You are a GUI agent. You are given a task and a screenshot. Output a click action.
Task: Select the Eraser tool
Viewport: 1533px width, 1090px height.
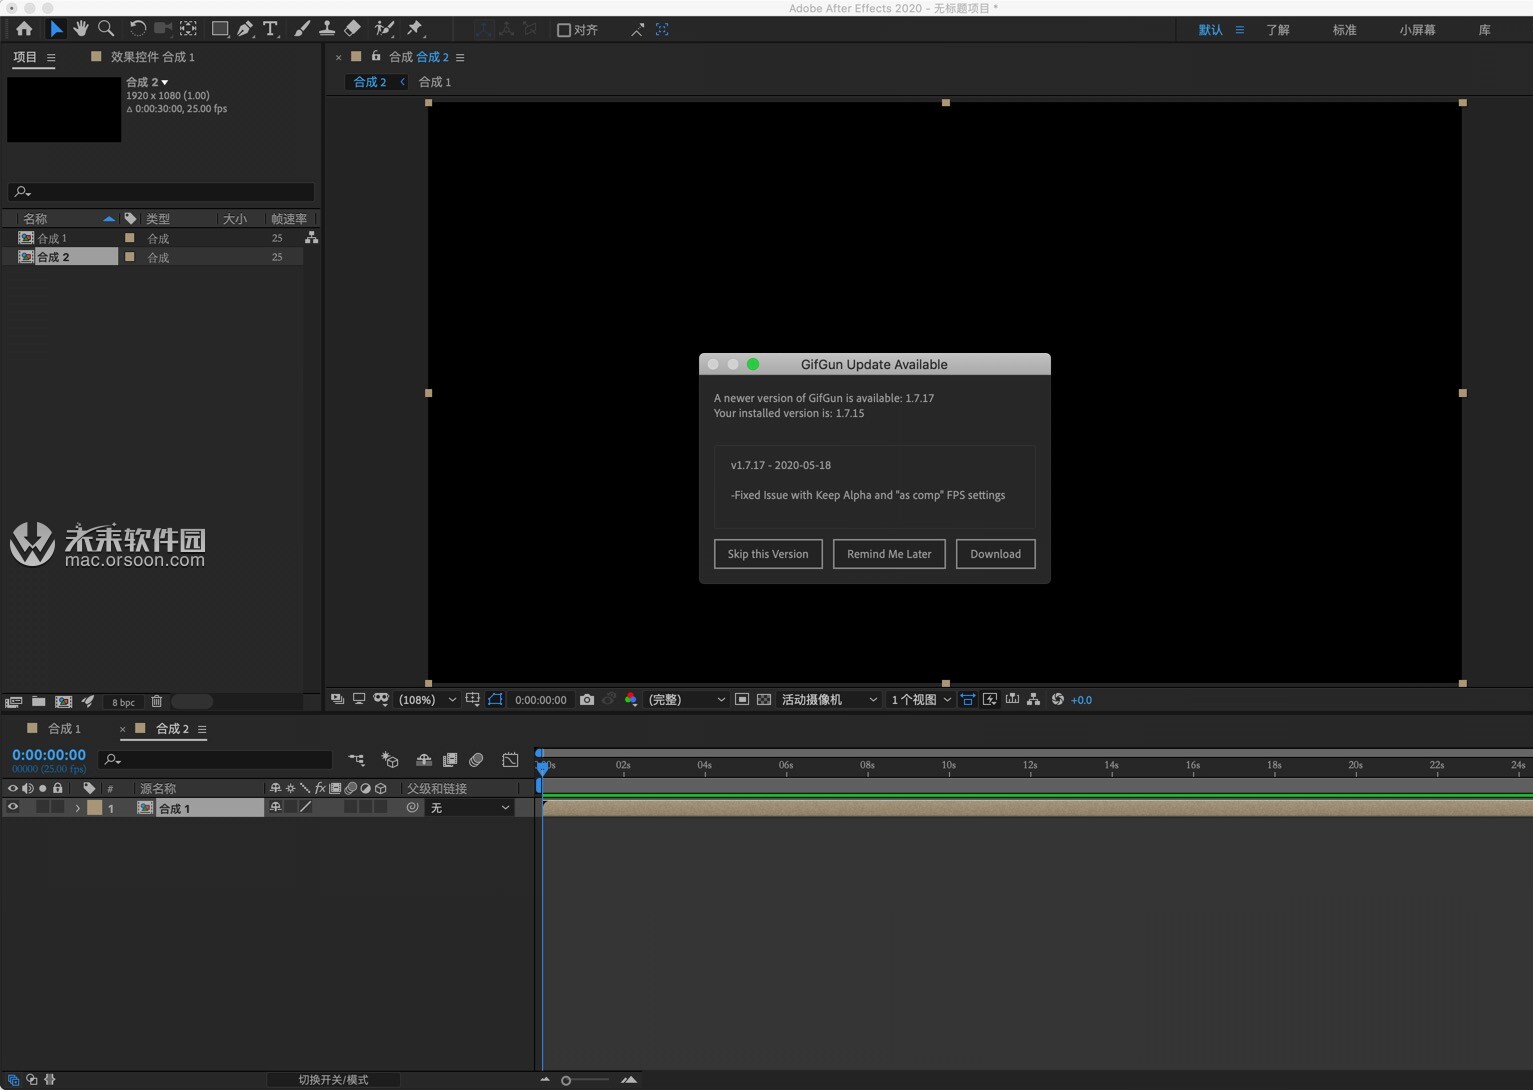click(352, 29)
